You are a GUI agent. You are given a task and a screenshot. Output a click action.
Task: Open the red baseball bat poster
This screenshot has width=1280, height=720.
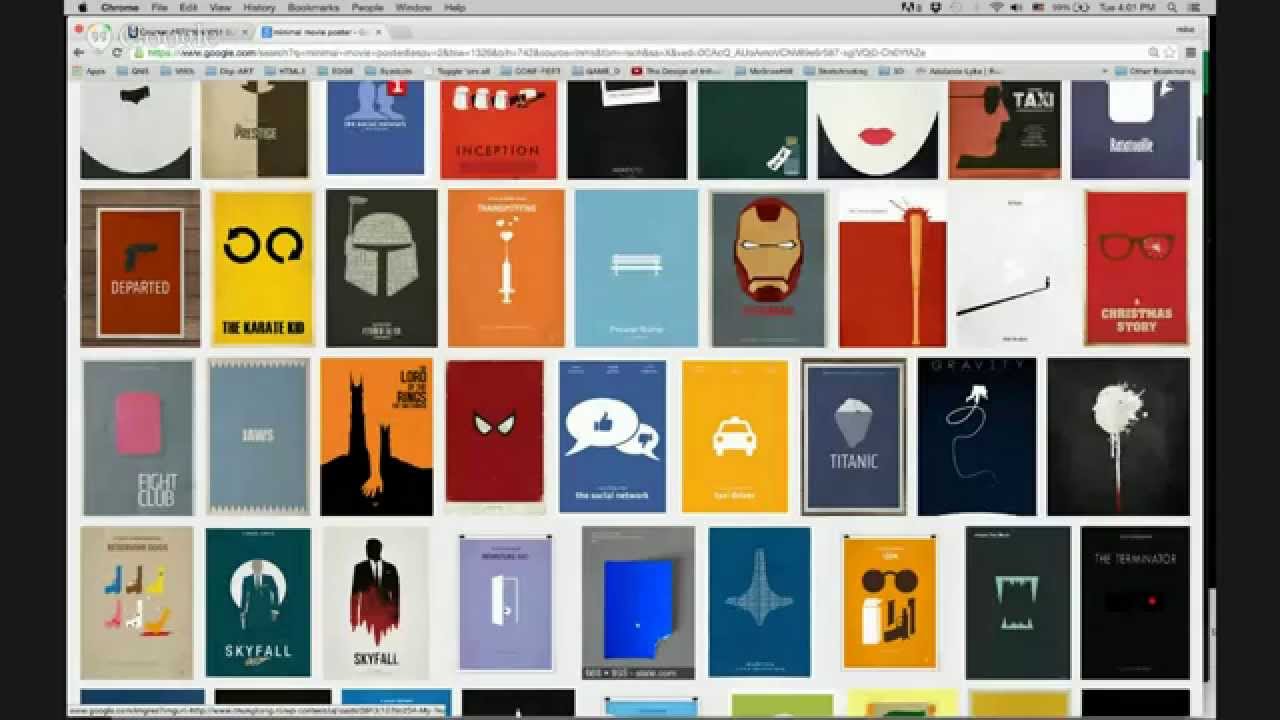(x=892, y=268)
